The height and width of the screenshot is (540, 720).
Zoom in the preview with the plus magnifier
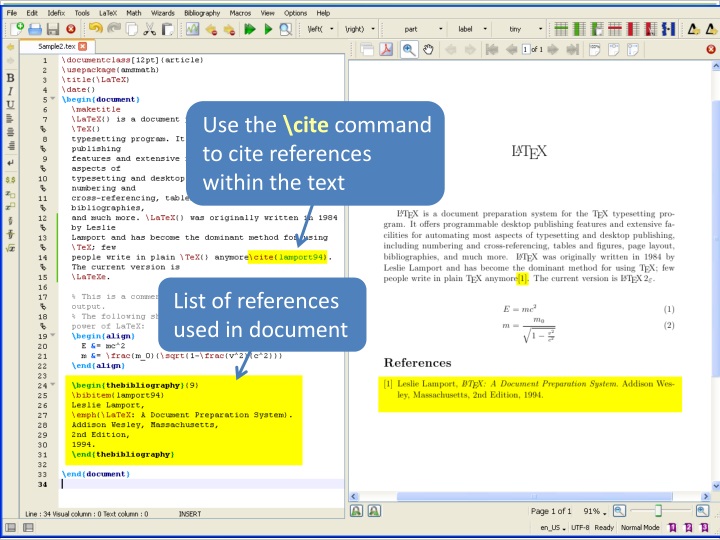(702, 511)
